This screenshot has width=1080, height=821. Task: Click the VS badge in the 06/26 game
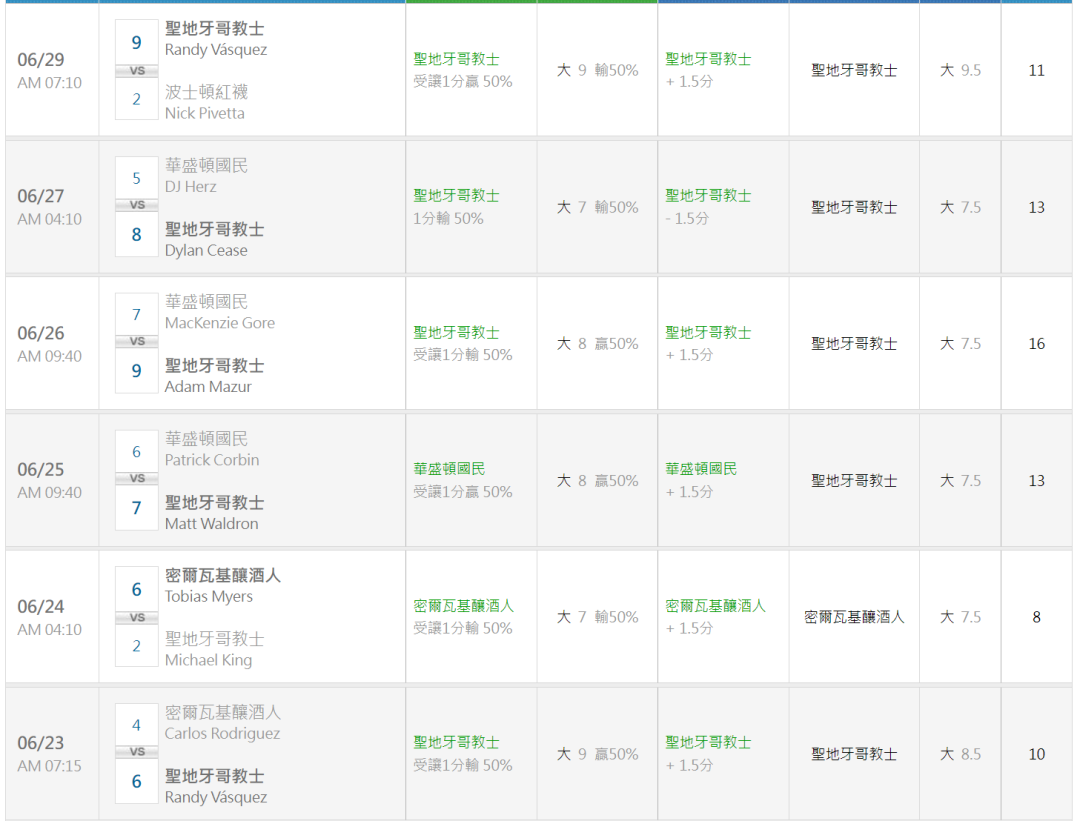tap(137, 342)
